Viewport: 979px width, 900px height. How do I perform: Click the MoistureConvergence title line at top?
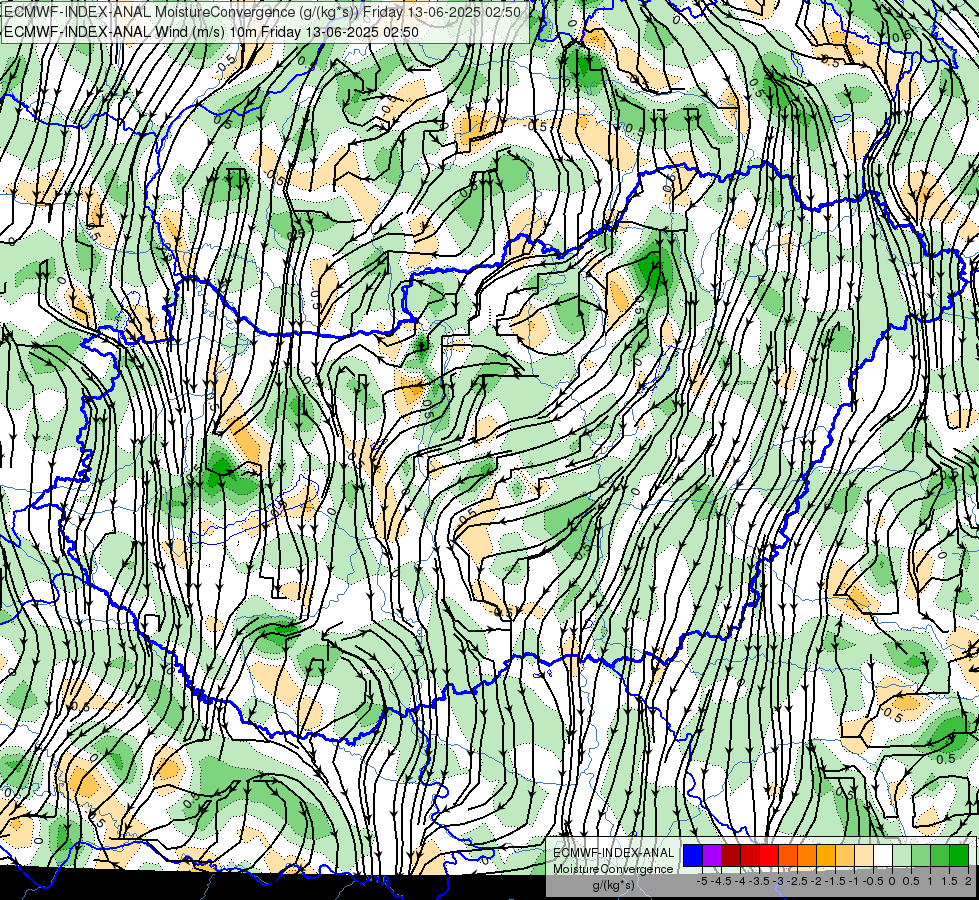tap(262, 11)
